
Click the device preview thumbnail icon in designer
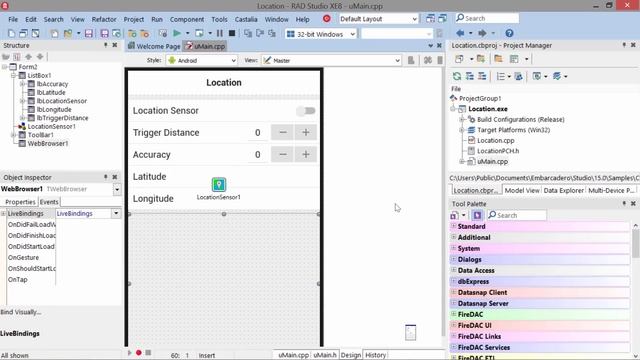[x=411, y=332]
